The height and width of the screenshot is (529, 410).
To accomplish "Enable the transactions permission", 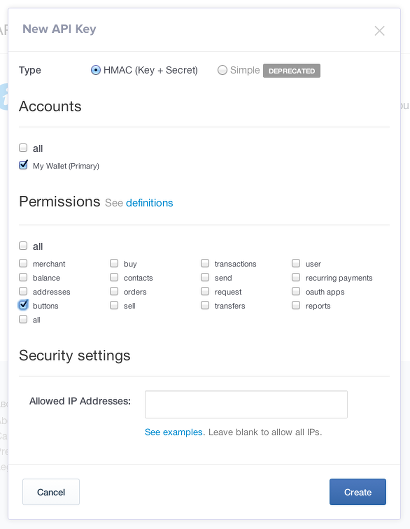I will click(x=205, y=263).
